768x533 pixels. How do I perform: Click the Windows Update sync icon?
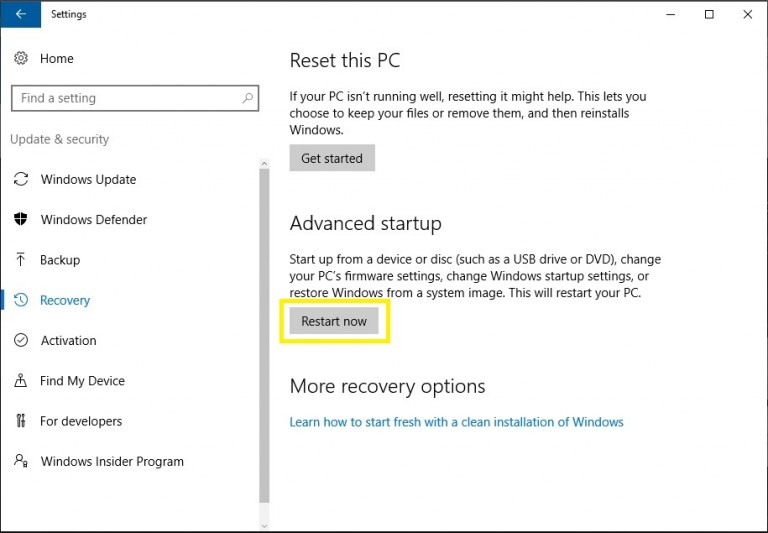tap(21, 180)
